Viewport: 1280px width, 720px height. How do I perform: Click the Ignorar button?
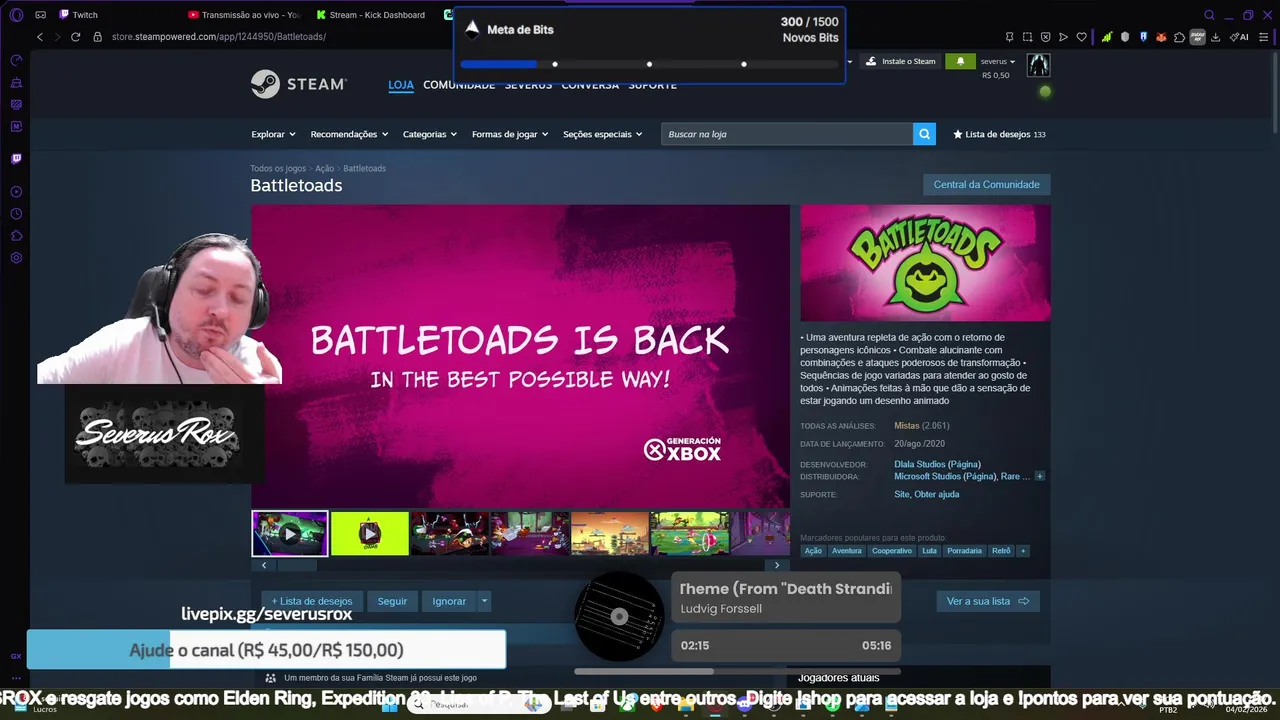(x=449, y=601)
